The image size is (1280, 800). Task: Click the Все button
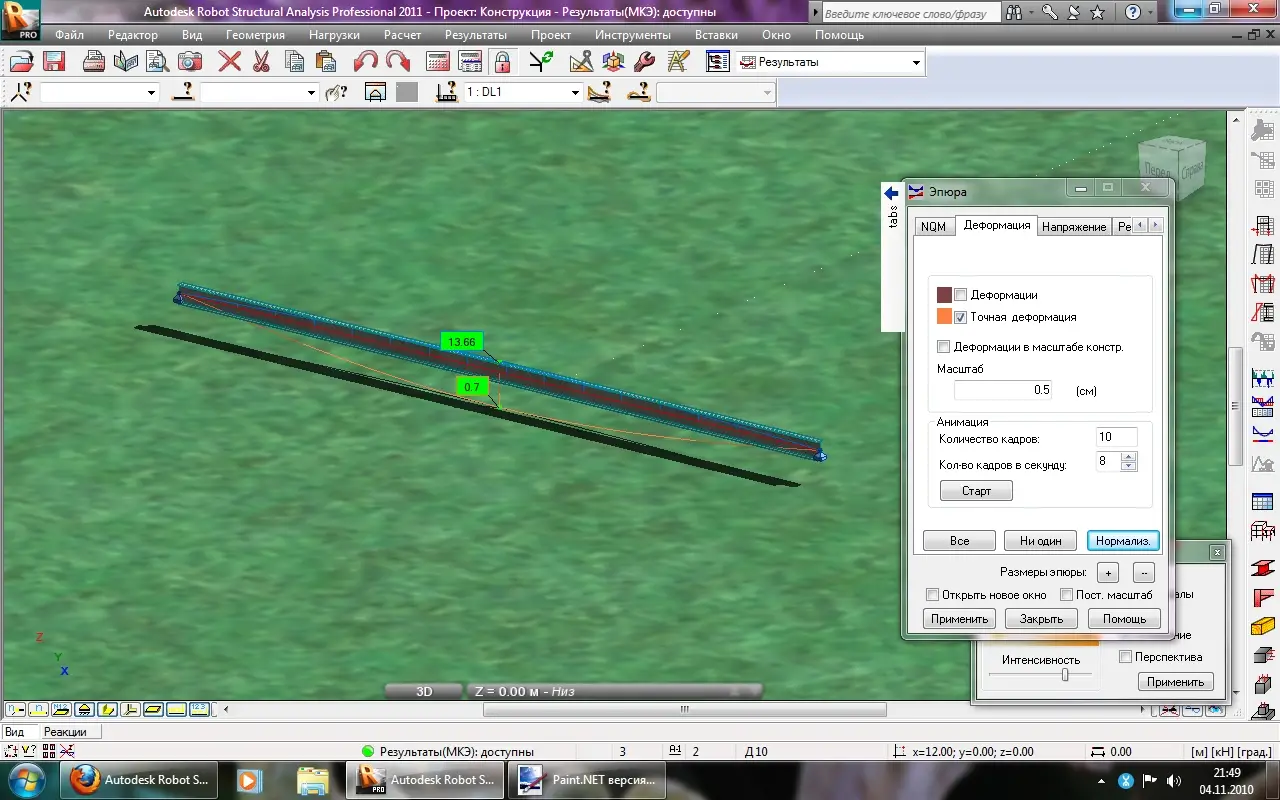pos(960,541)
